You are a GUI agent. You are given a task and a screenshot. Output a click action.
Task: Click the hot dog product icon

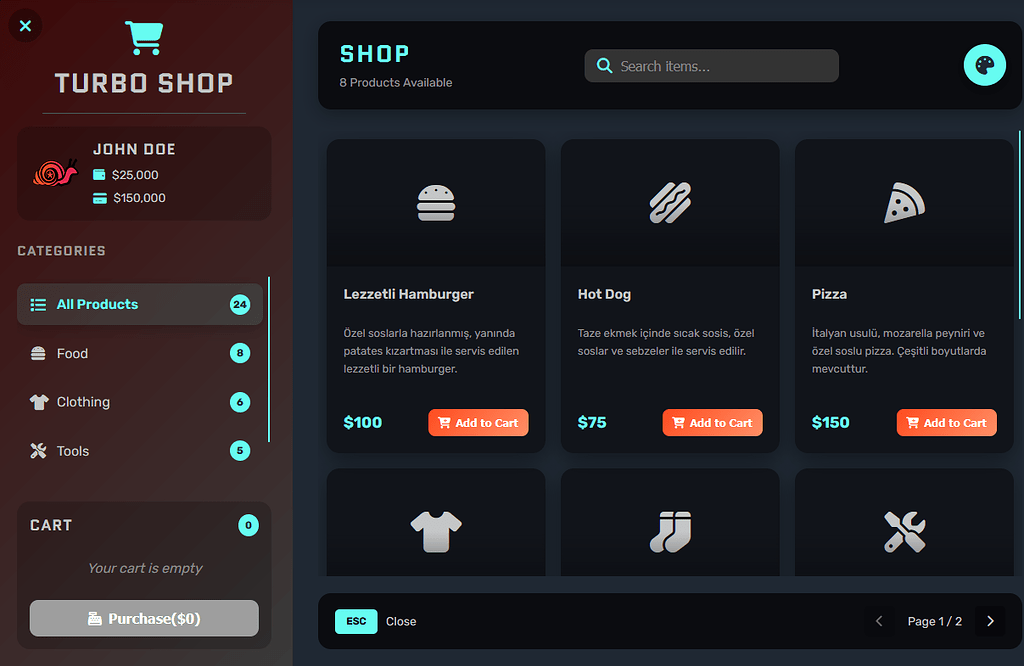pyautogui.click(x=670, y=201)
